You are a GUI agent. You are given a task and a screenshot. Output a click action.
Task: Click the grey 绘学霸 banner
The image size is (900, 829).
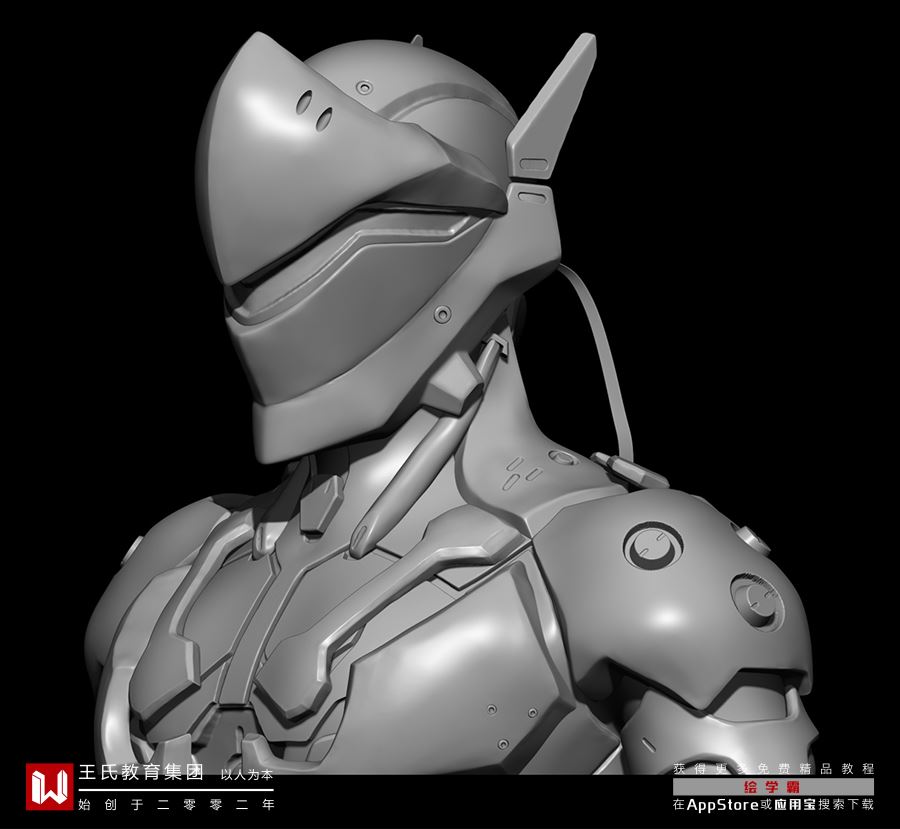pyautogui.click(x=773, y=787)
